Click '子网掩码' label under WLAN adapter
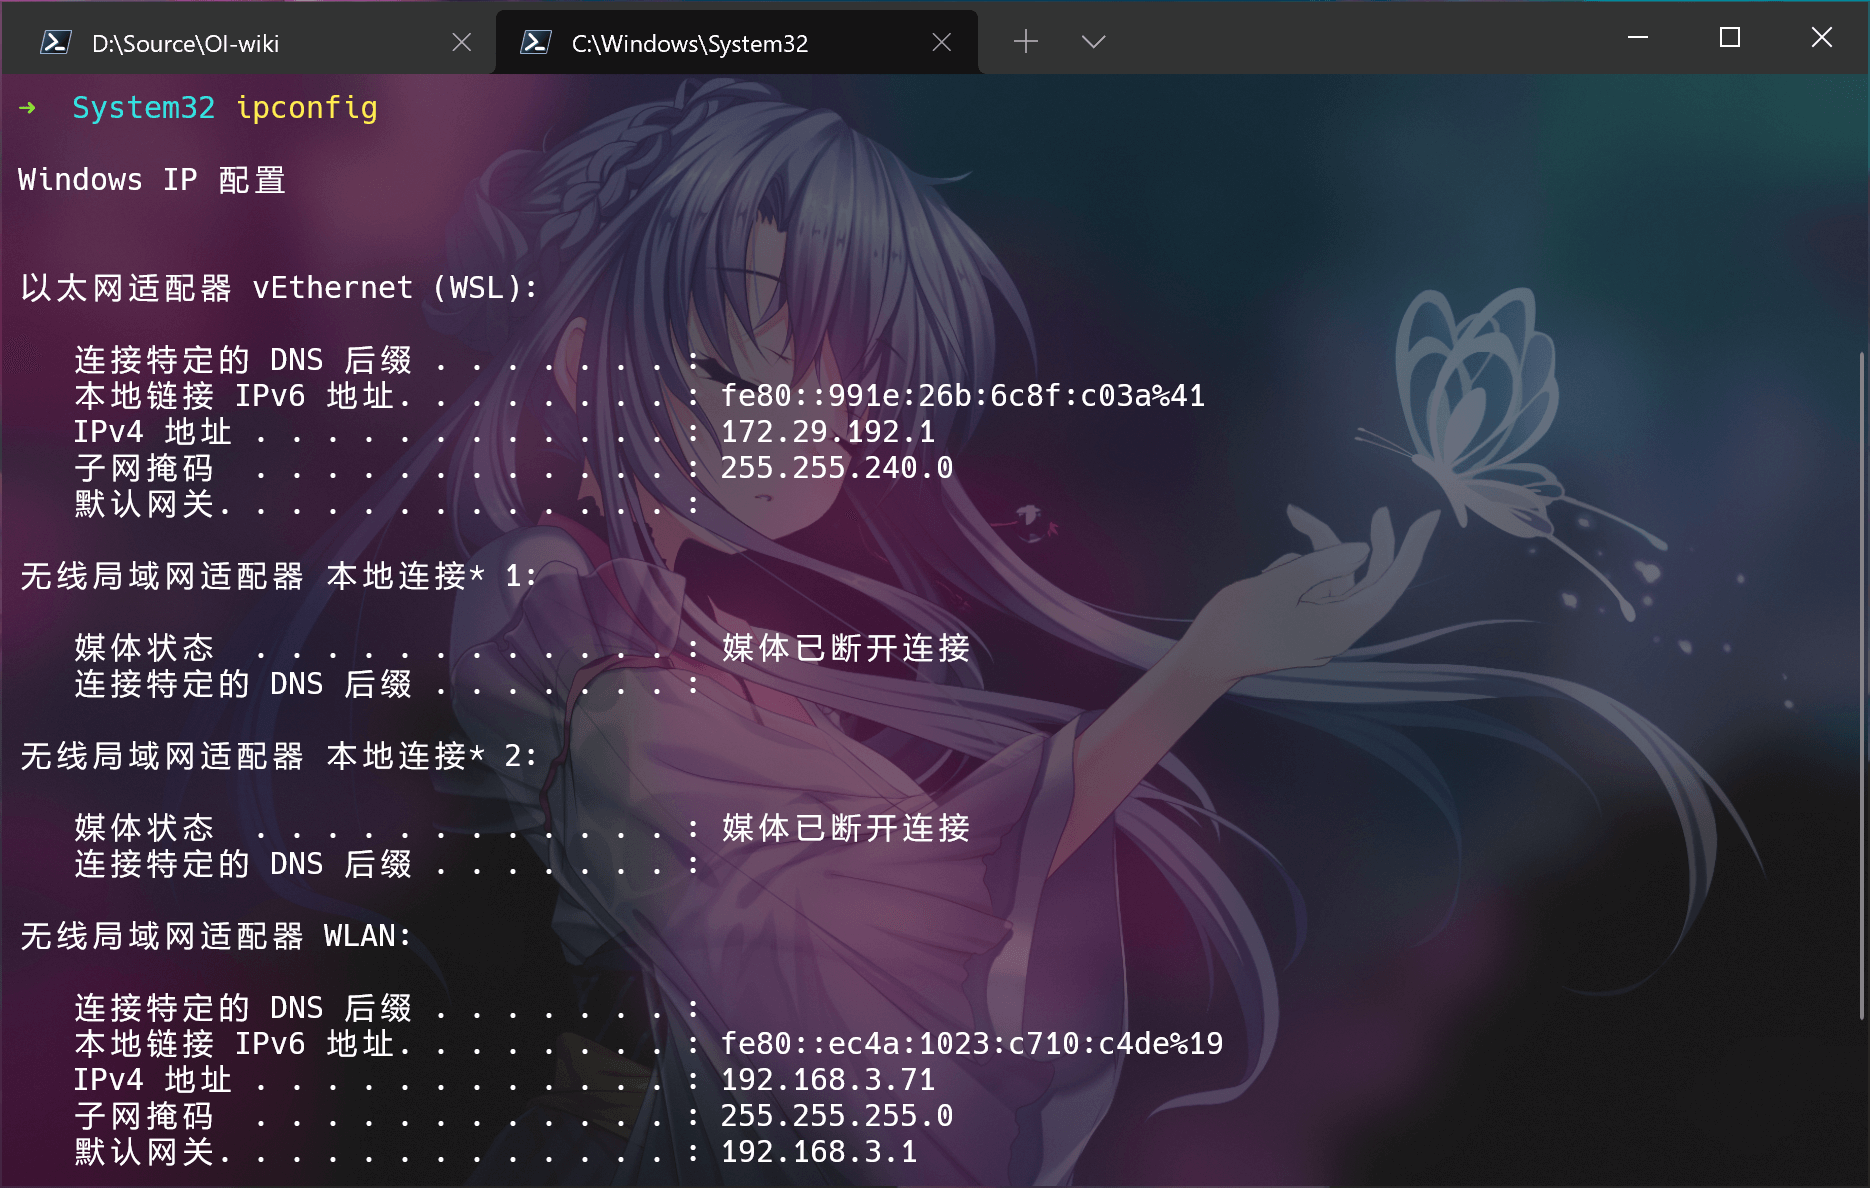1870x1188 pixels. [144, 1116]
